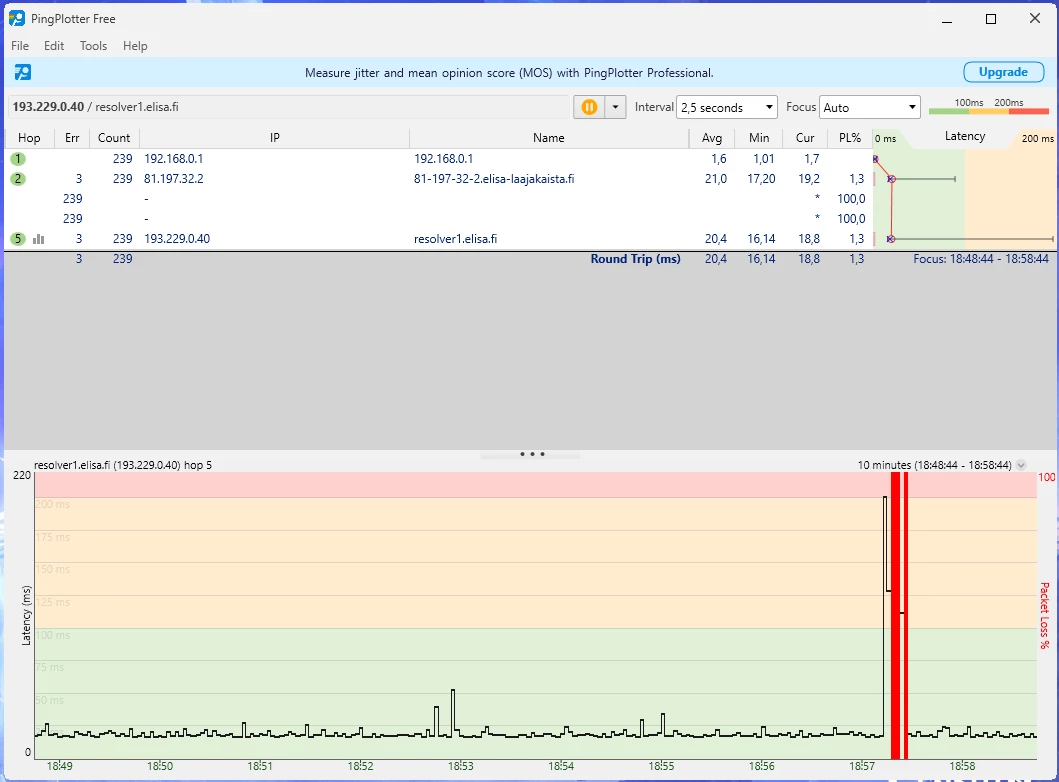This screenshot has width=1059, height=782.
Task: Open the Focus dropdown set to Auto
Action: (869, 107)
